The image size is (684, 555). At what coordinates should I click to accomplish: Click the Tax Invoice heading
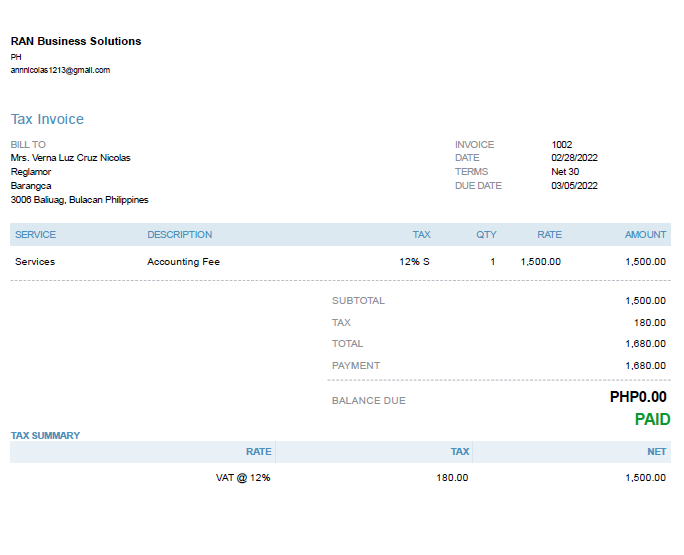(47, 119)
